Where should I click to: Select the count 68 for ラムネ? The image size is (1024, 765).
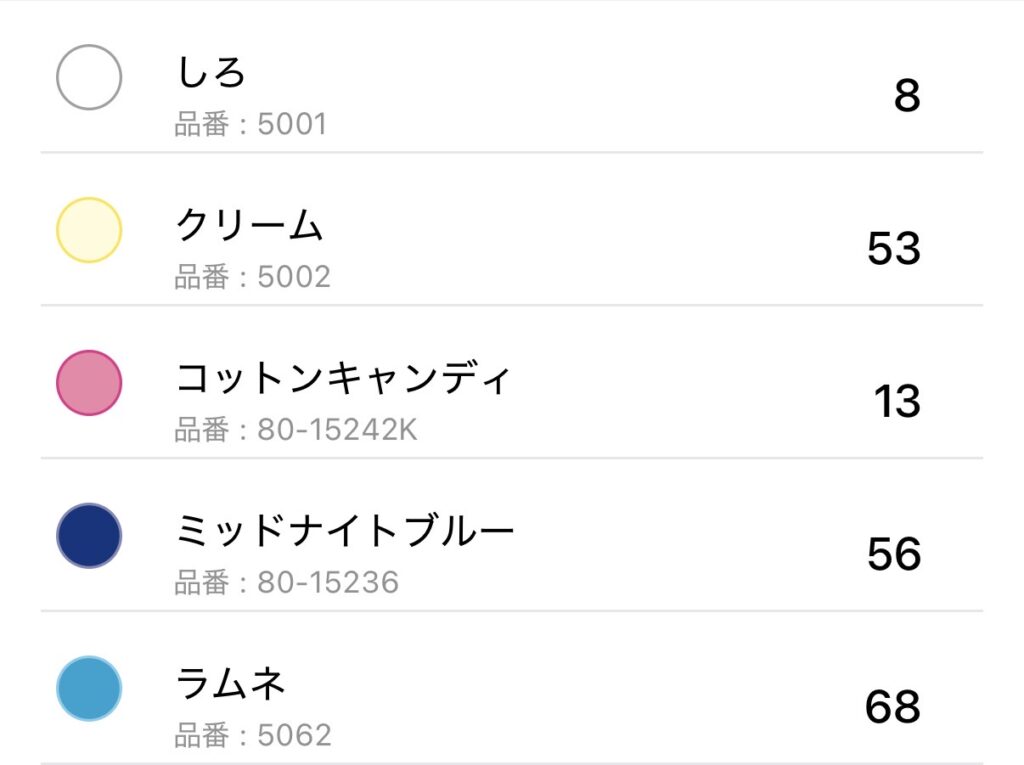[x=892, y=707]
